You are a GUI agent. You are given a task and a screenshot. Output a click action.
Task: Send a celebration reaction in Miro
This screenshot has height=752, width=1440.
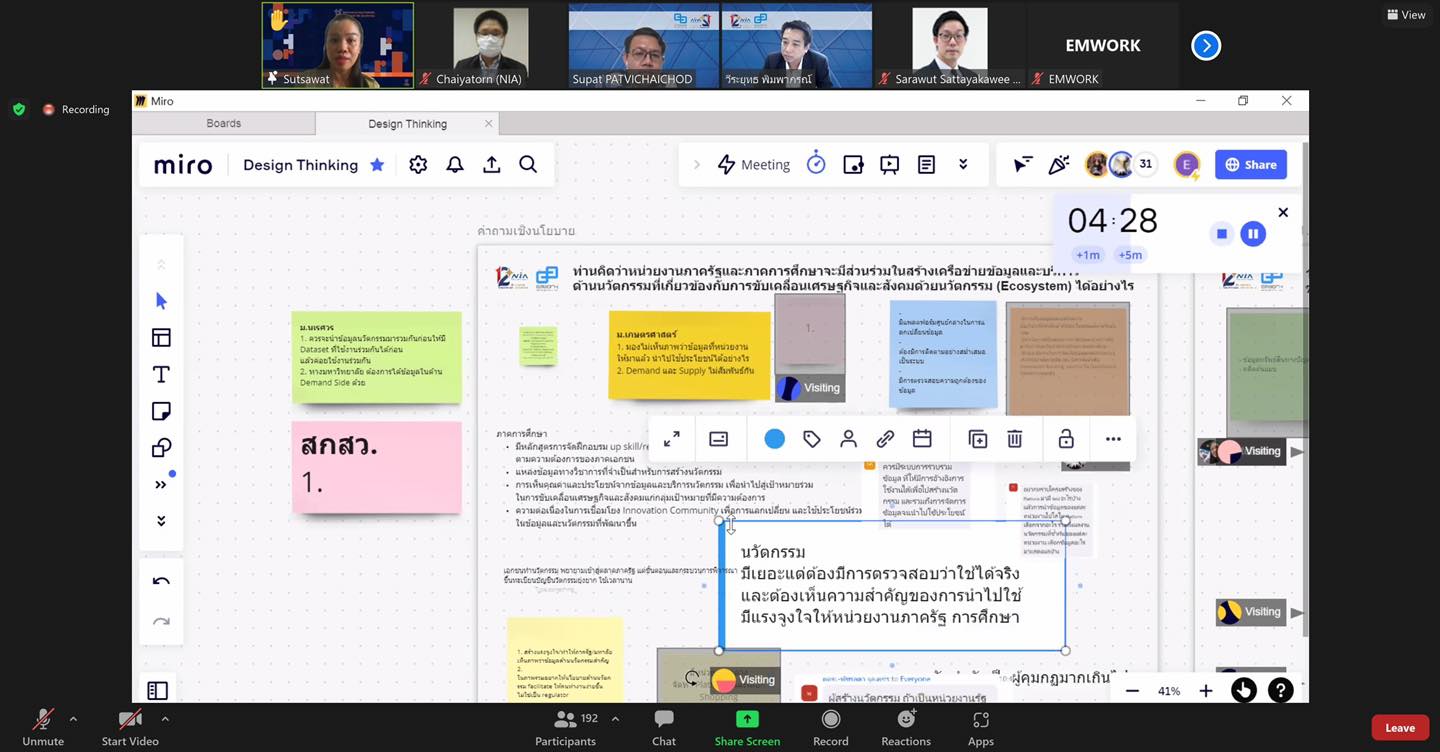[x=1059, y=165]
